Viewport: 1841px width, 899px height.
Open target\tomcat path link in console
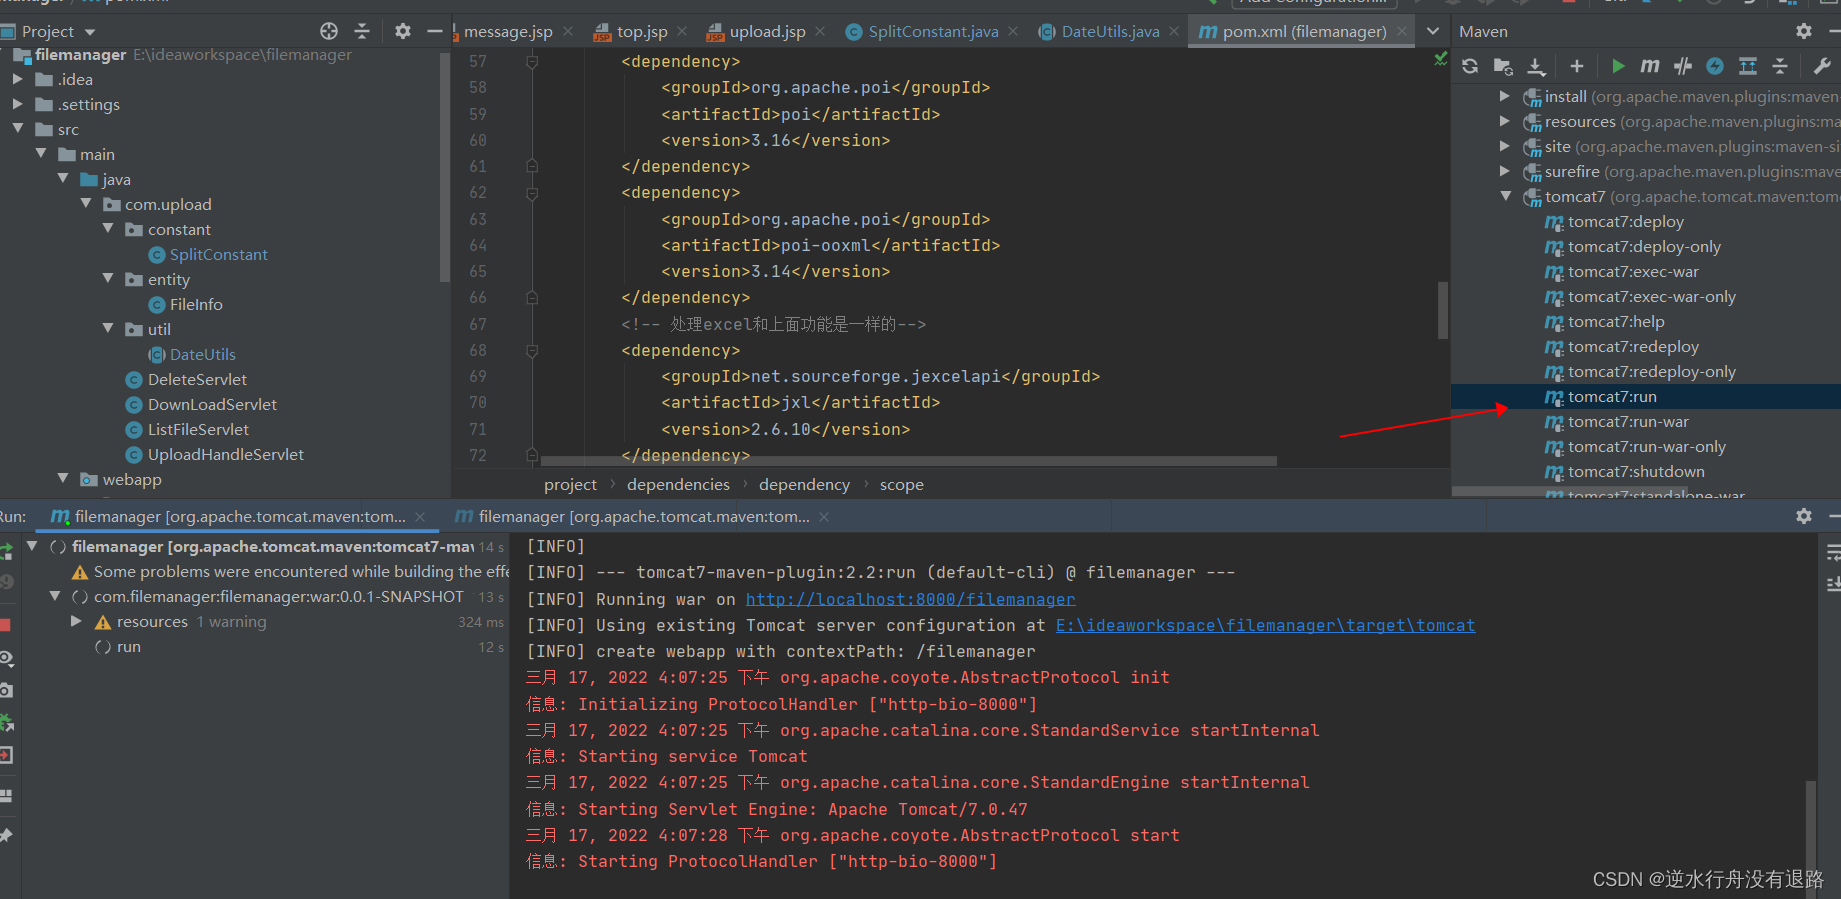[x=1265, y=625]
